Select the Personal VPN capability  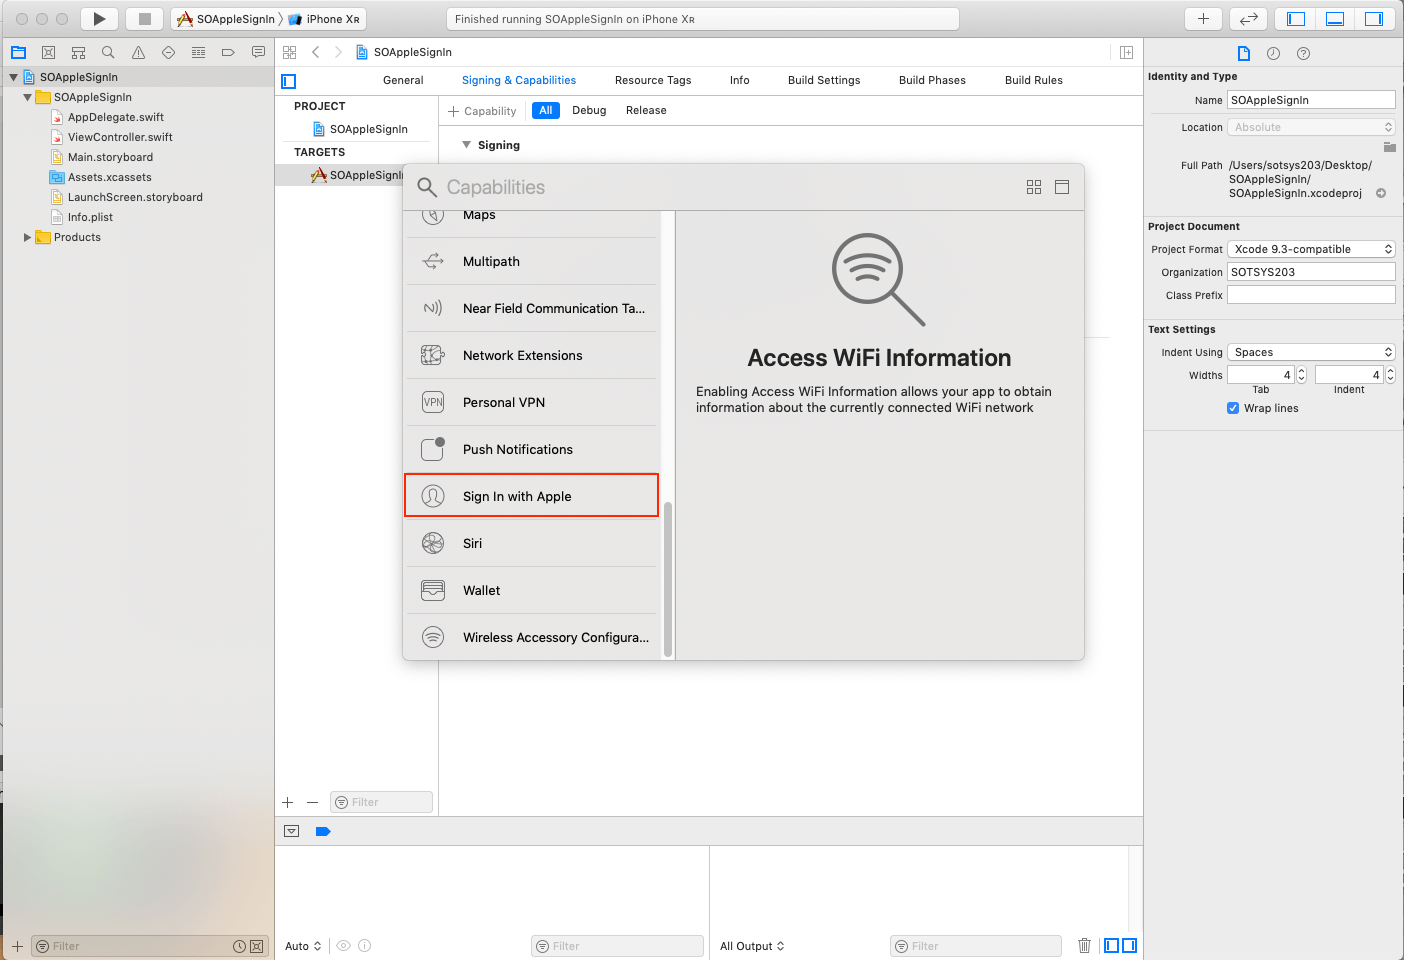[x=531, y=402]
